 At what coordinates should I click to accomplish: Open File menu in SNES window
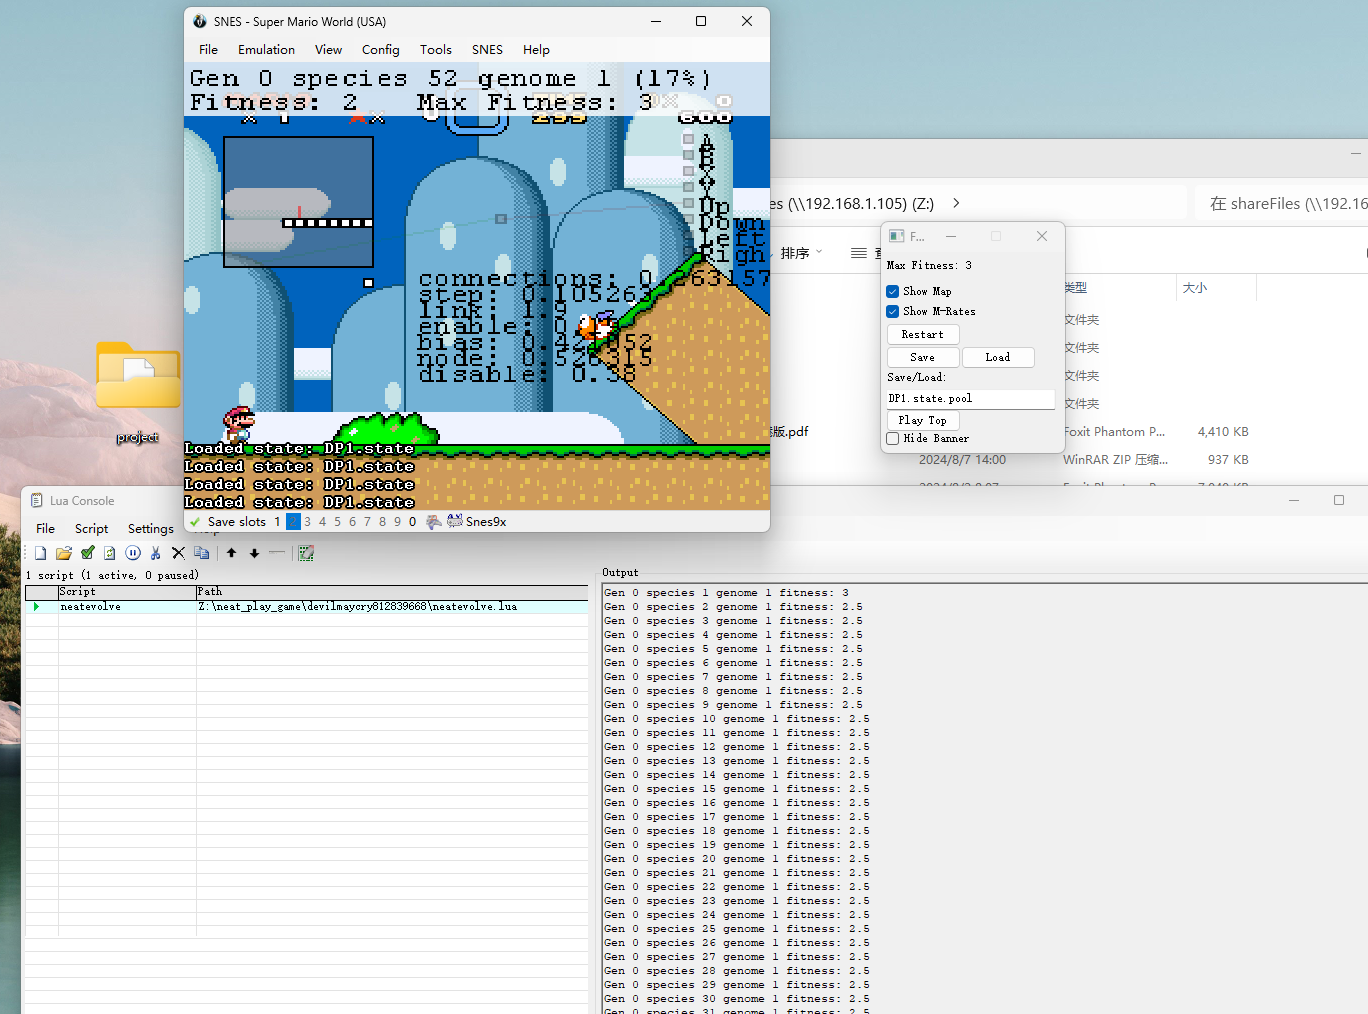[x=209, y=50]
